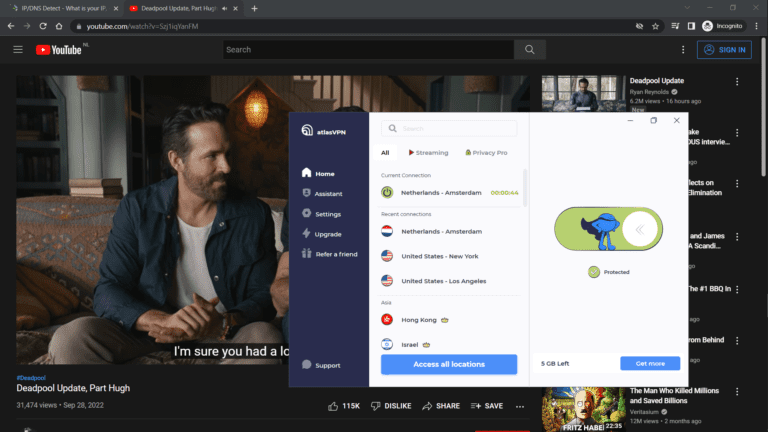Click the power icon of current connection
The width and height of the screenshot is (768, 432).
click(x=387, y=192)
